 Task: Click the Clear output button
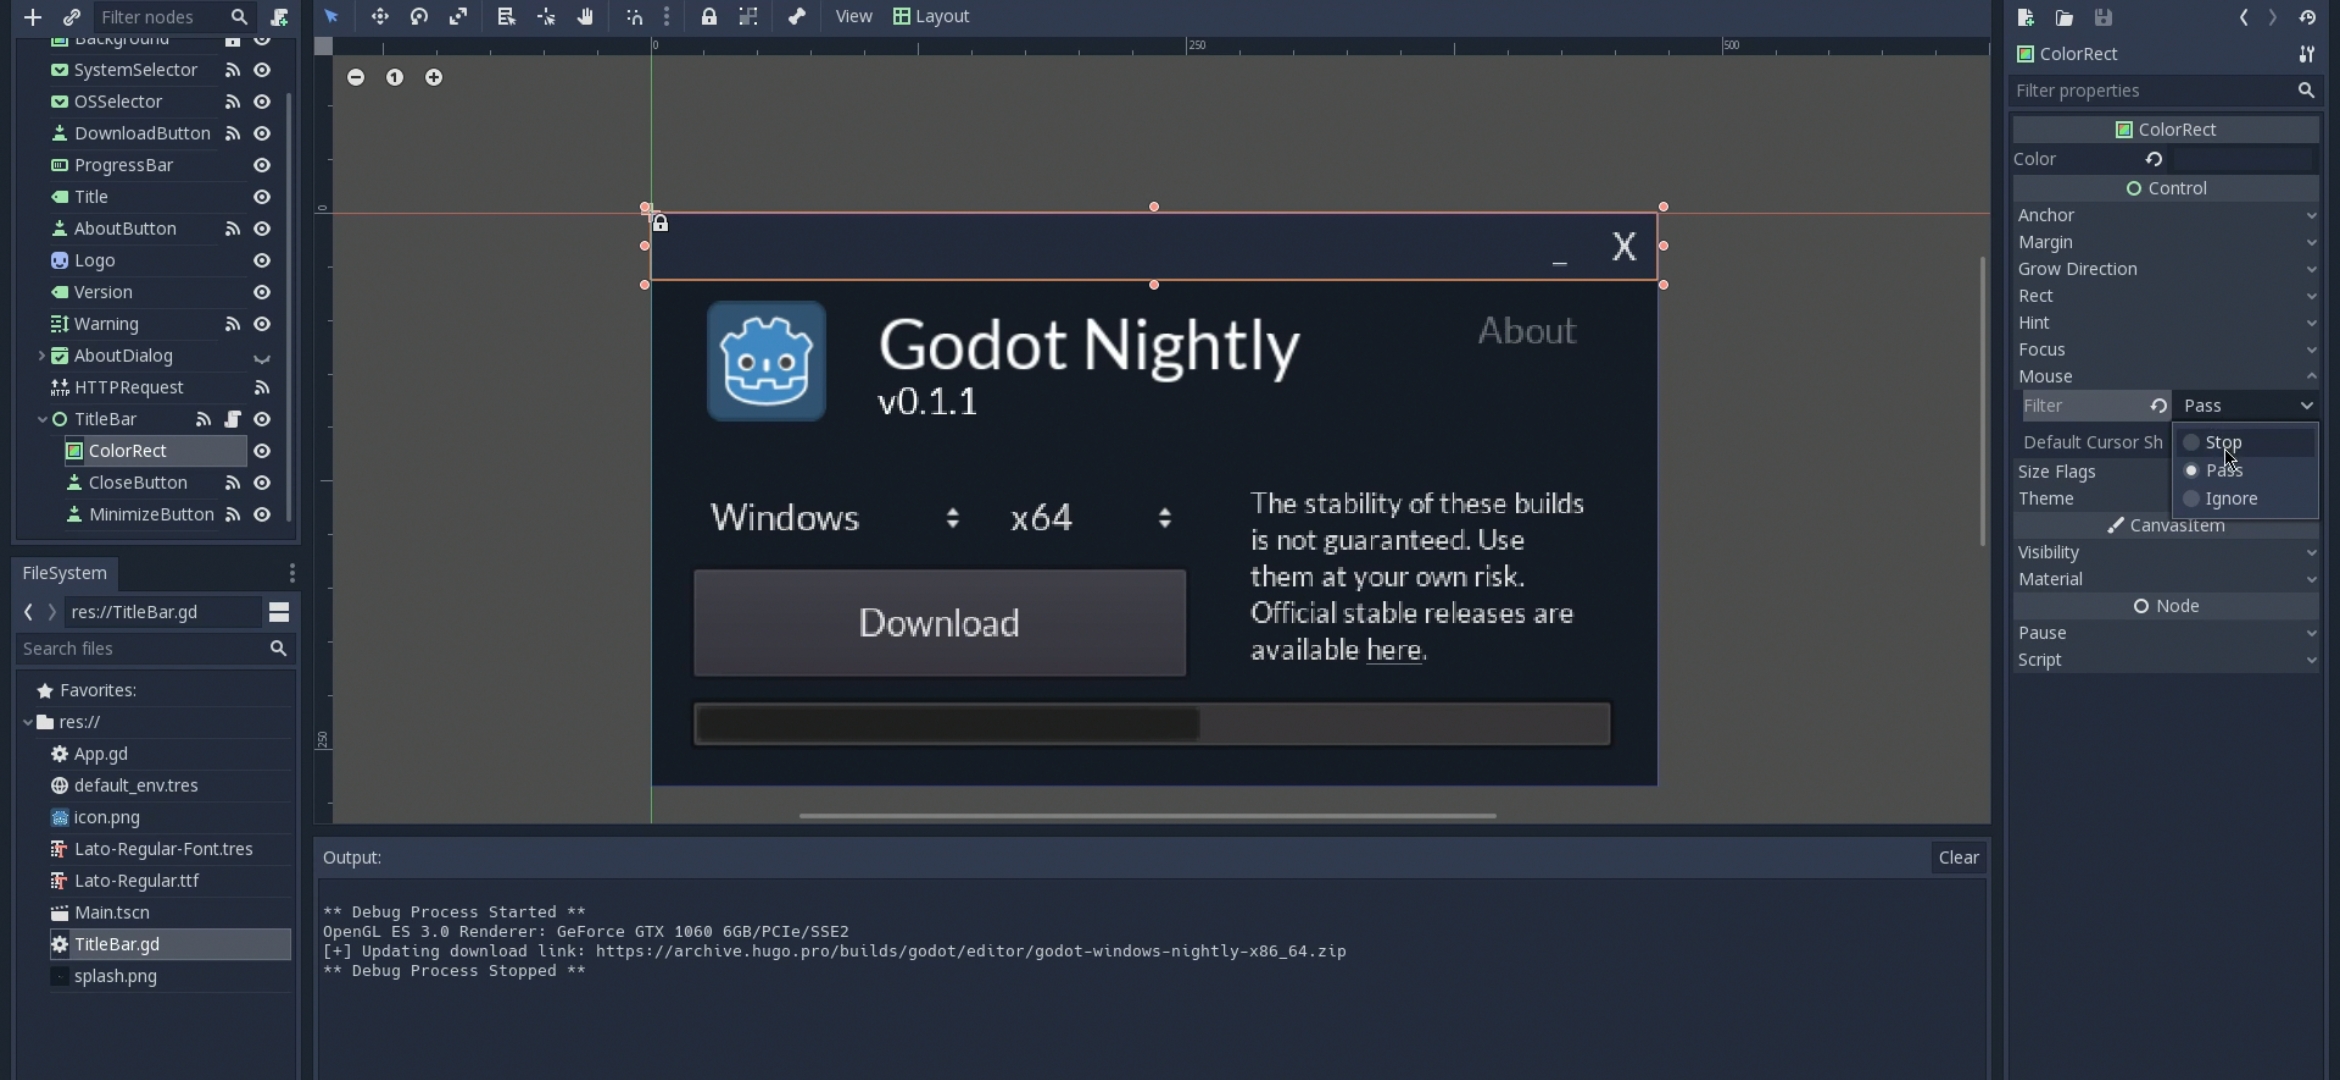[x=1957, y=857]
